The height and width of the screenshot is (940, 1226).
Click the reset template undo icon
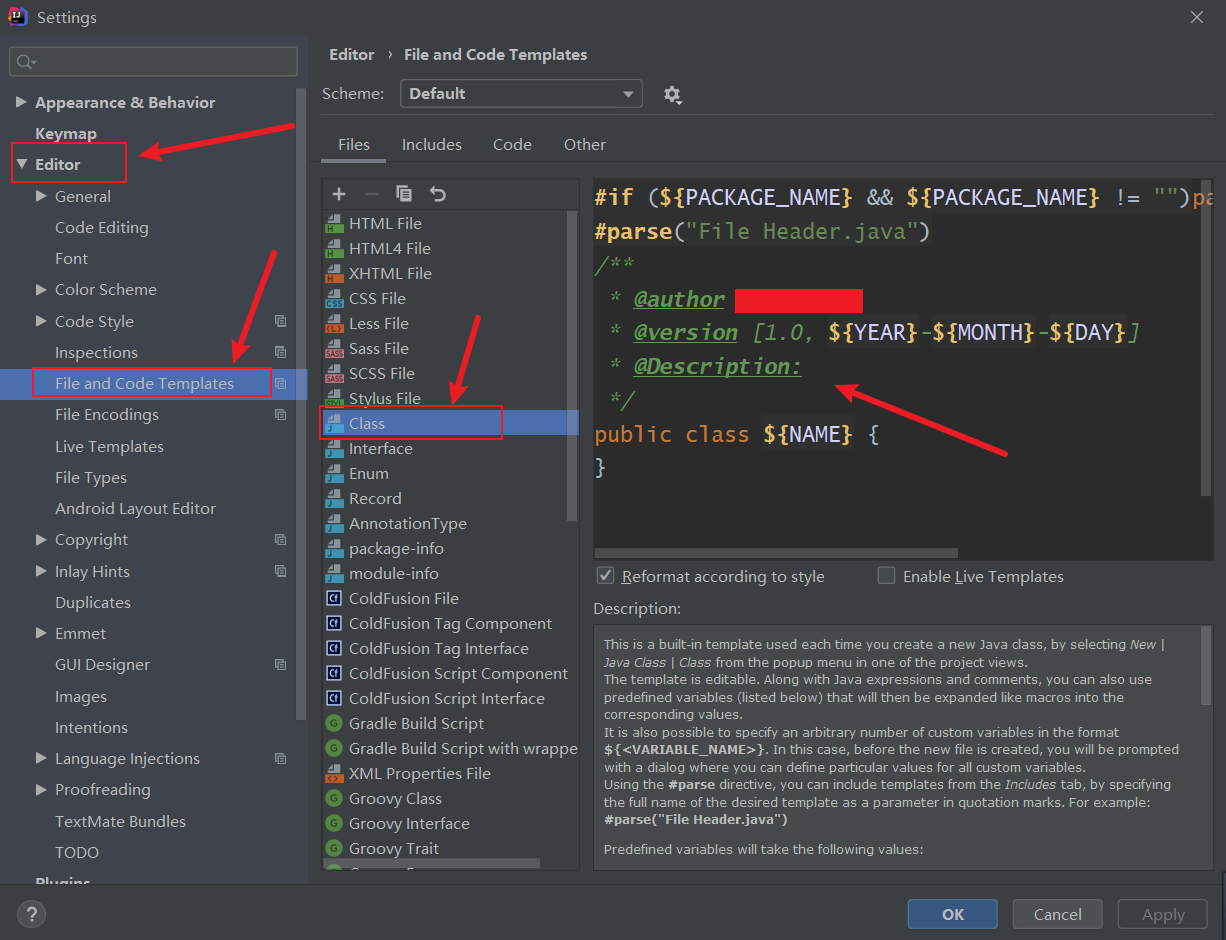click(x=437, y=194)
